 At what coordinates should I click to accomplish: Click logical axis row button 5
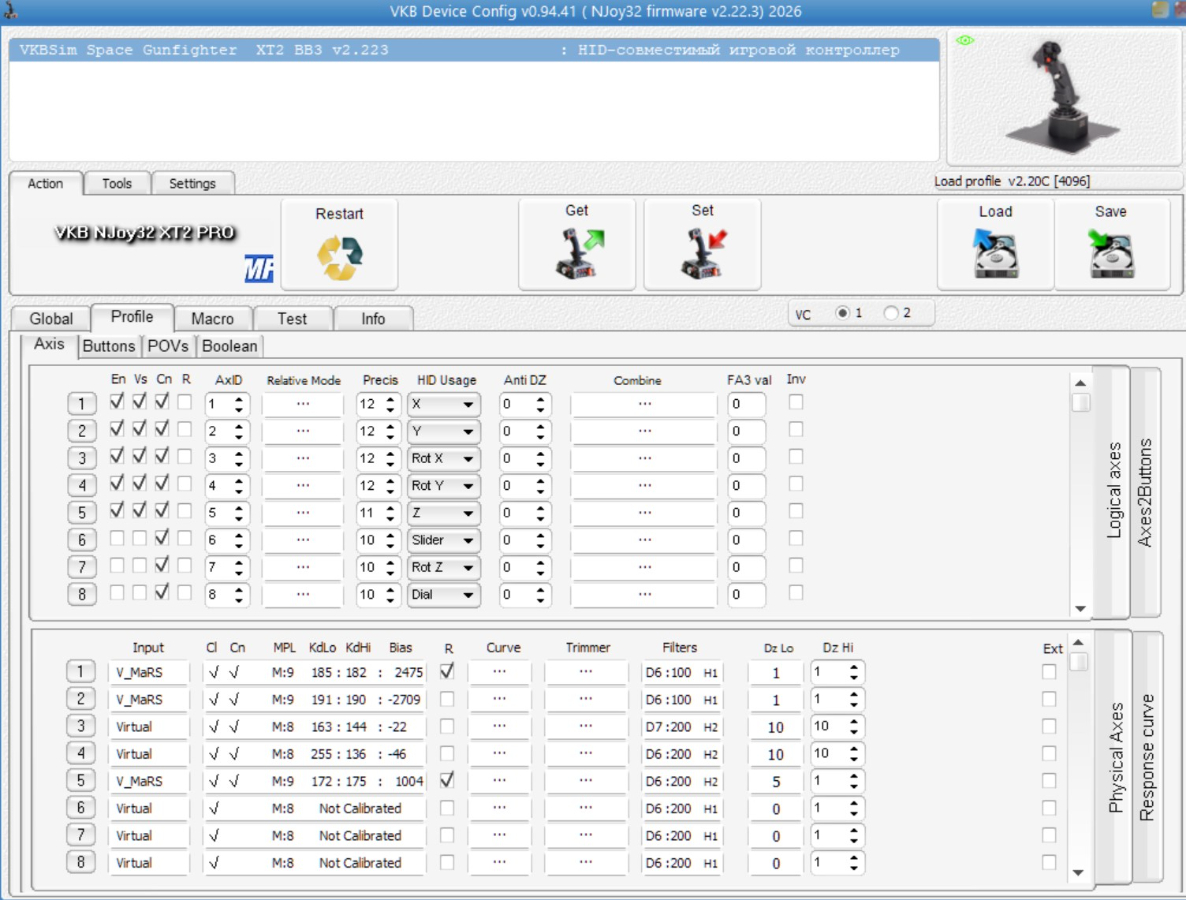[82, 513]
